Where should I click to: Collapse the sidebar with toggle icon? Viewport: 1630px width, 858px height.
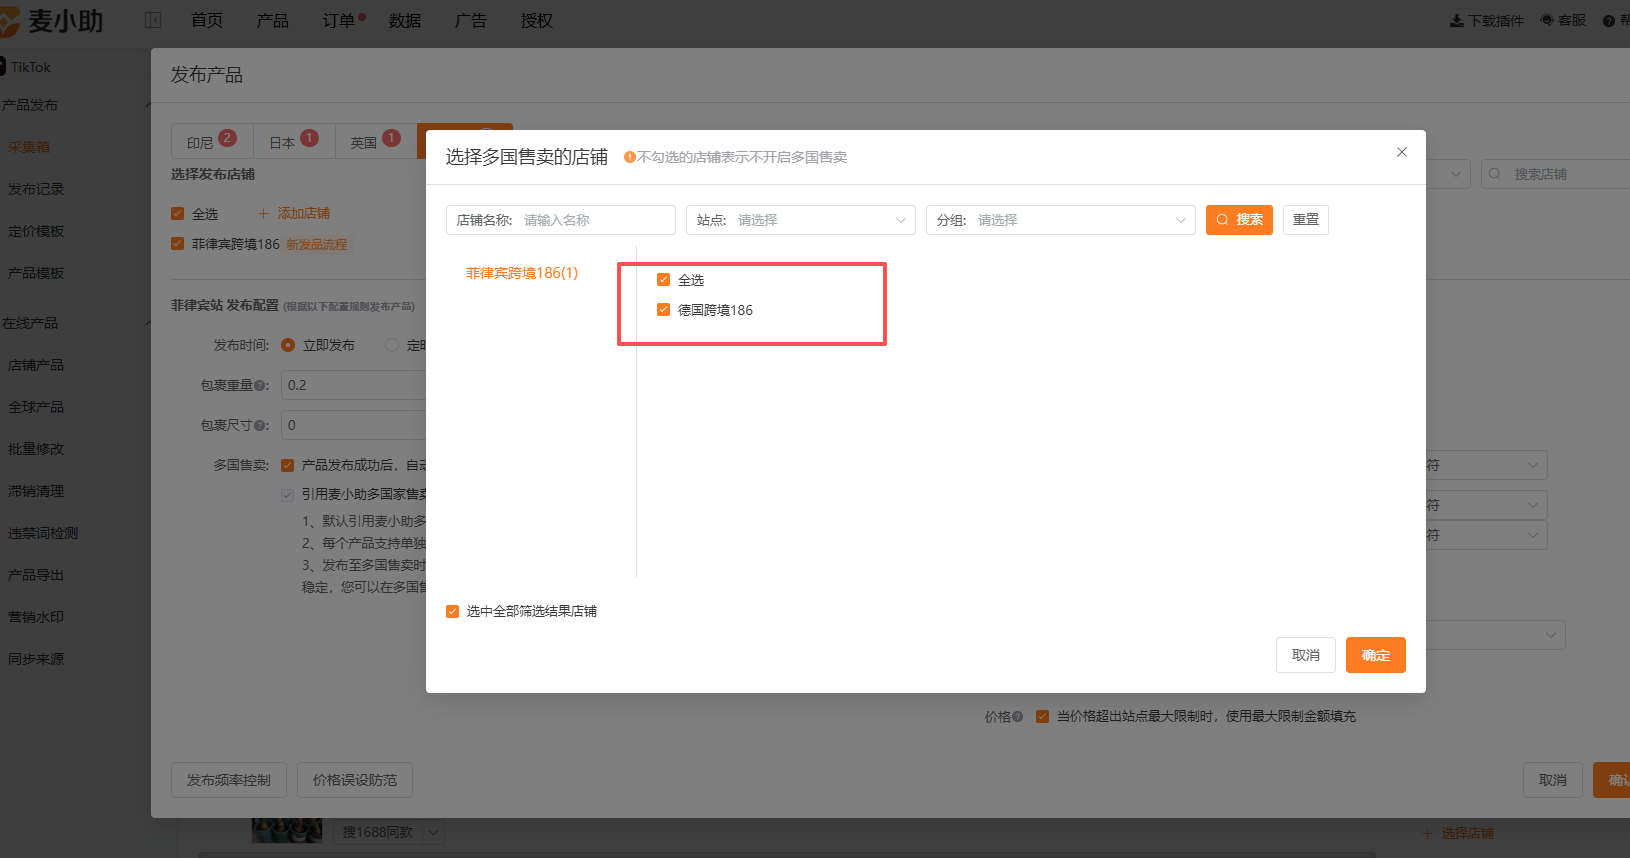pos(153,20)
